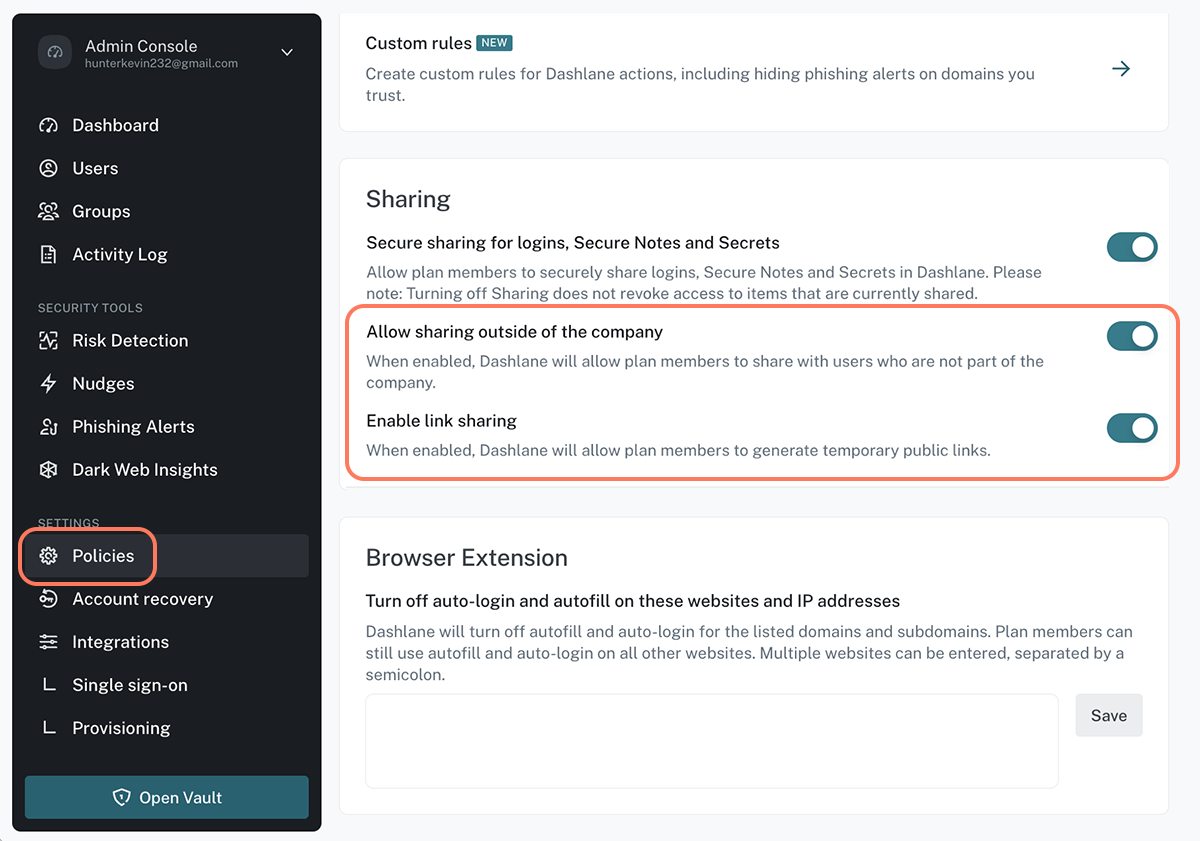Open the Custom rules card title
Image resolution: width=1200 pixels, height=841 pixels.
(418, 43)
